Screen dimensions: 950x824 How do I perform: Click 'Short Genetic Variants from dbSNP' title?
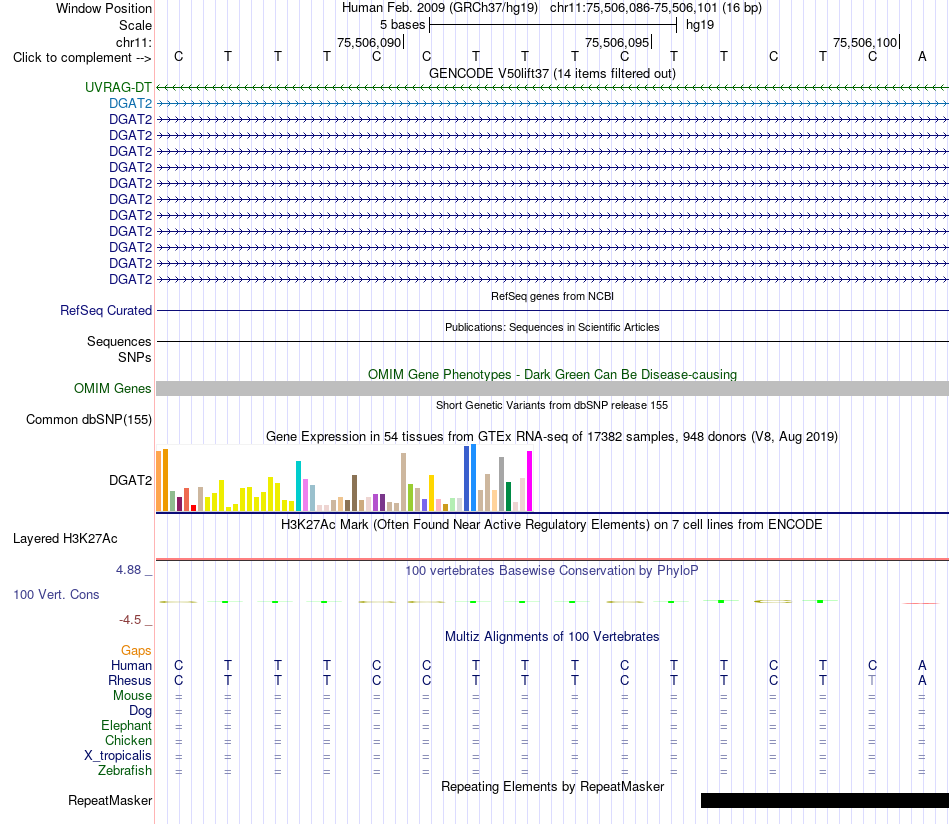(x=552, y=405)
